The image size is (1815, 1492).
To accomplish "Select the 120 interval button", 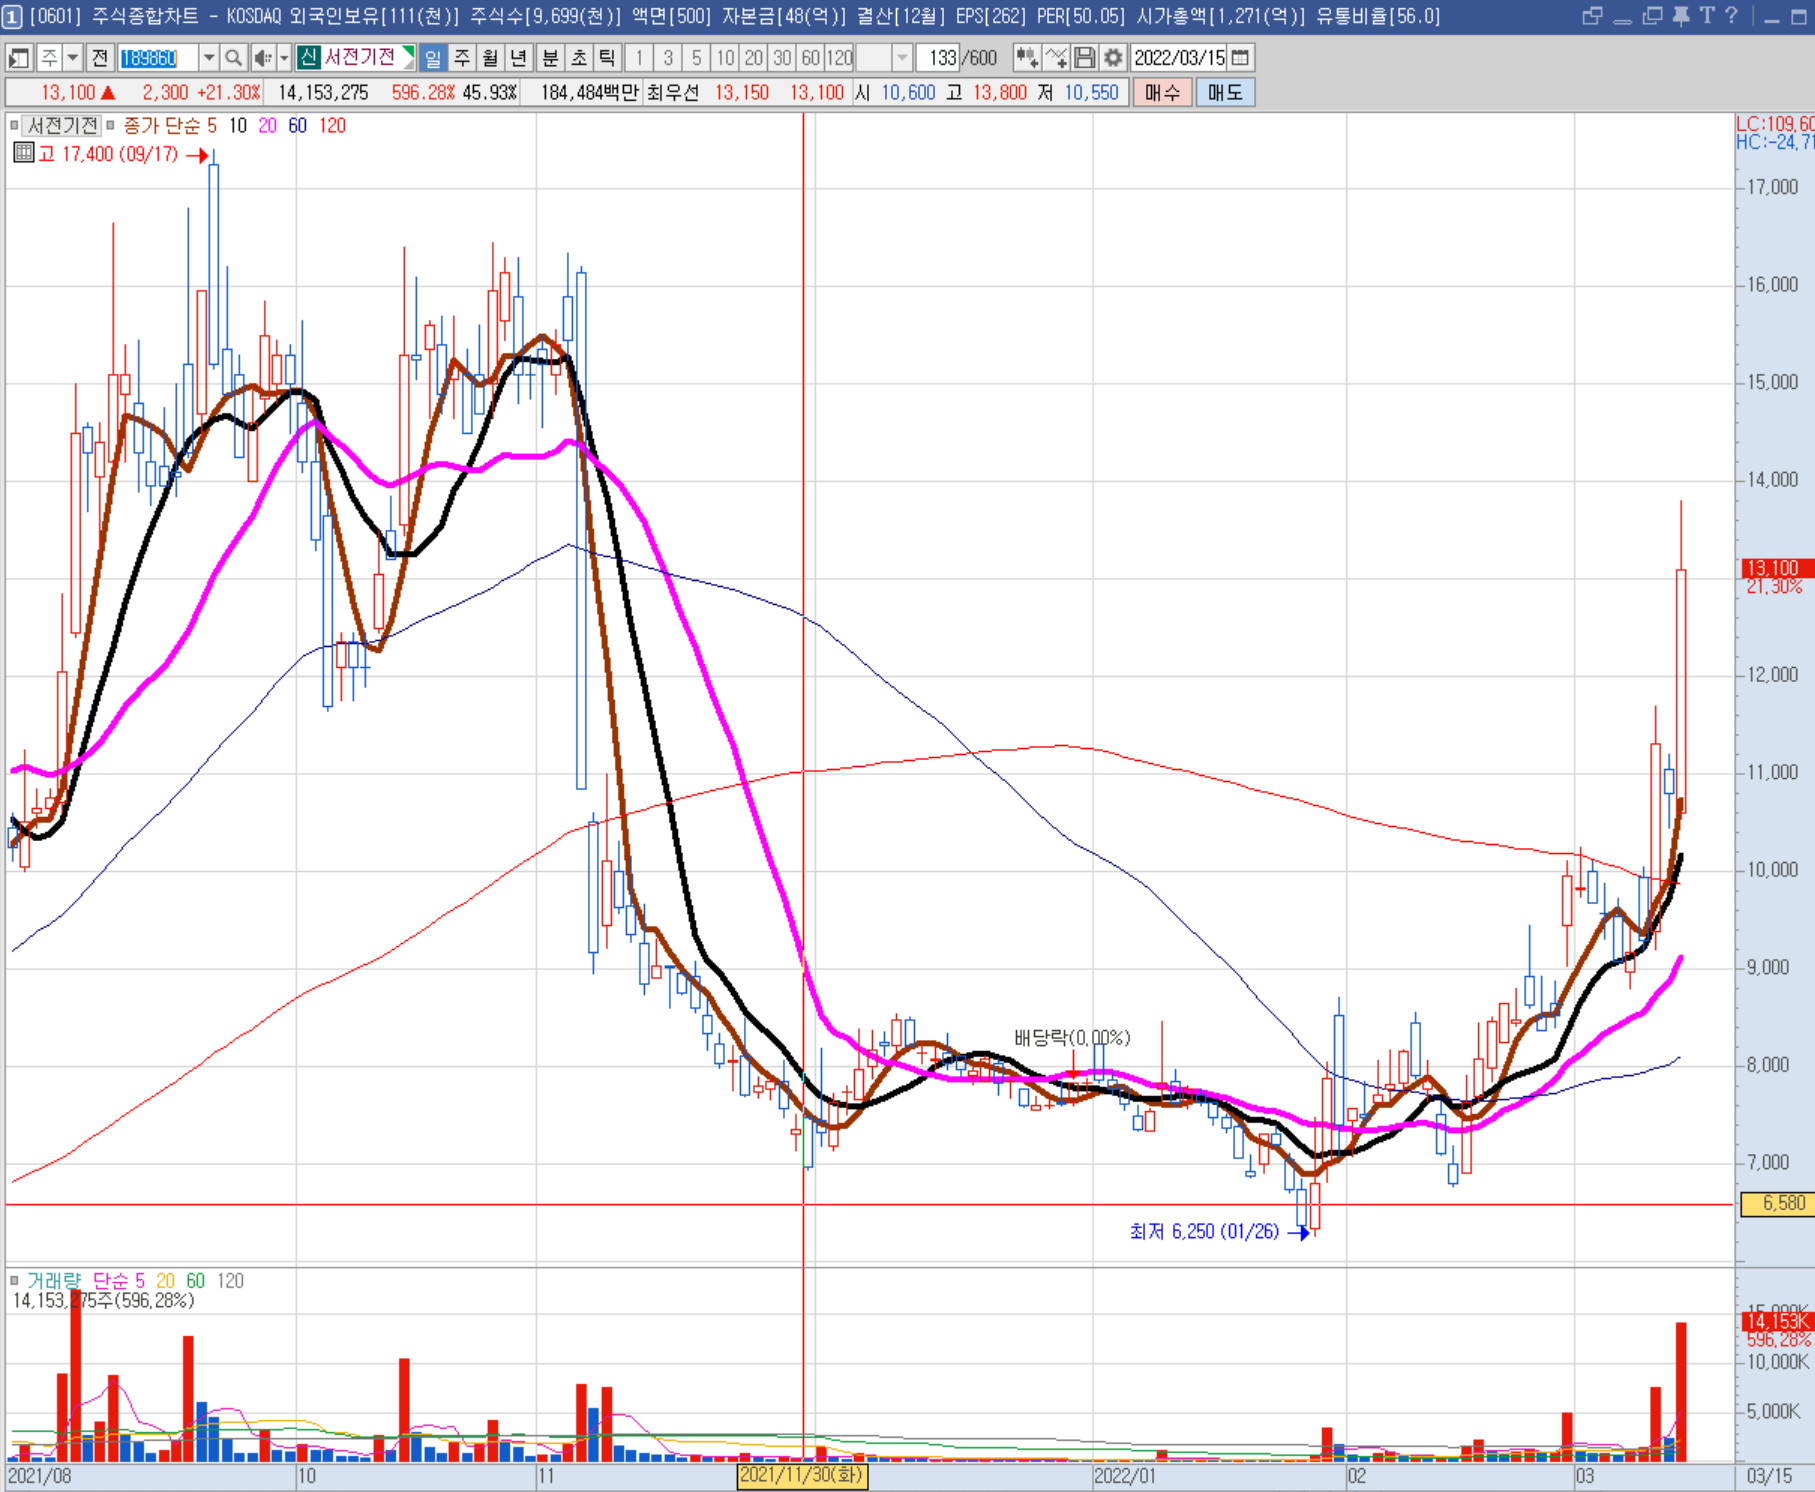I will [840, 58].
